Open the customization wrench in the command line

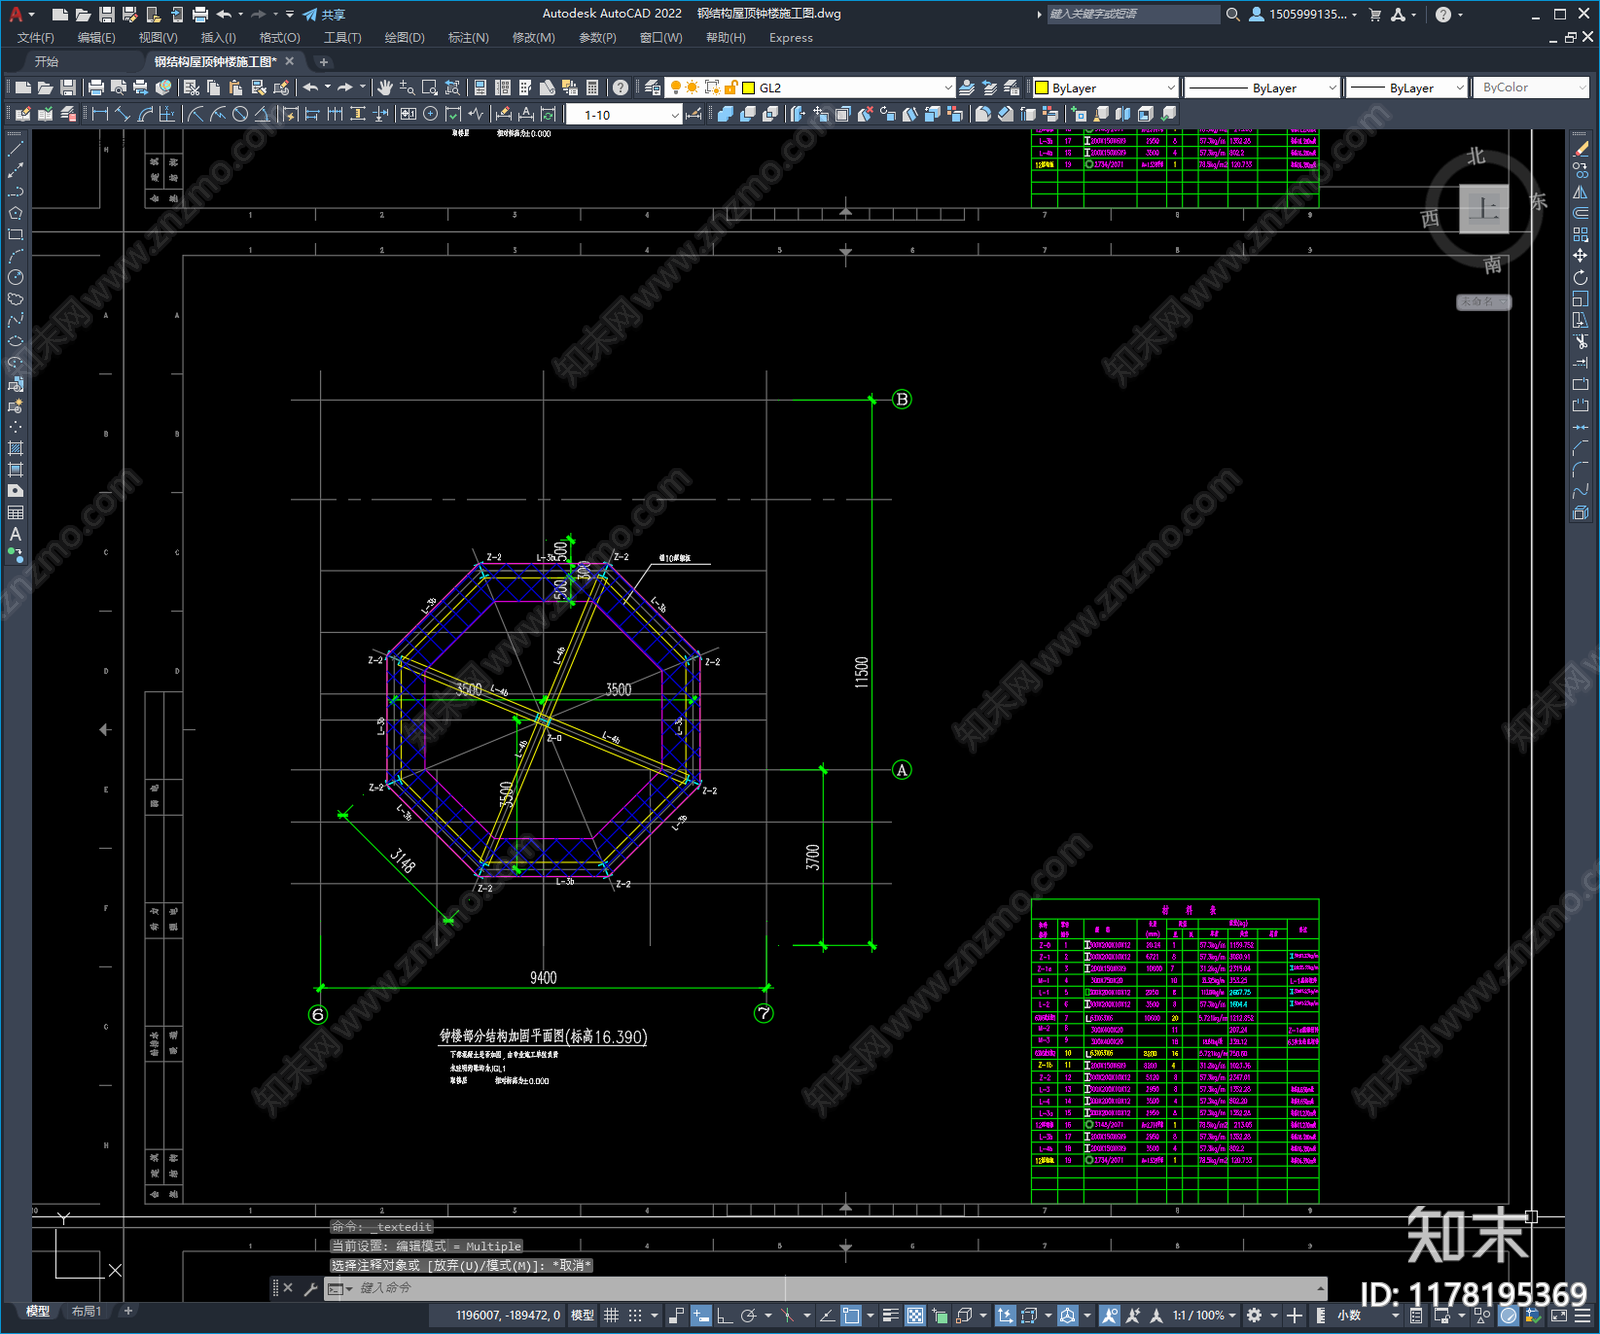click(x=311, y=1289)
